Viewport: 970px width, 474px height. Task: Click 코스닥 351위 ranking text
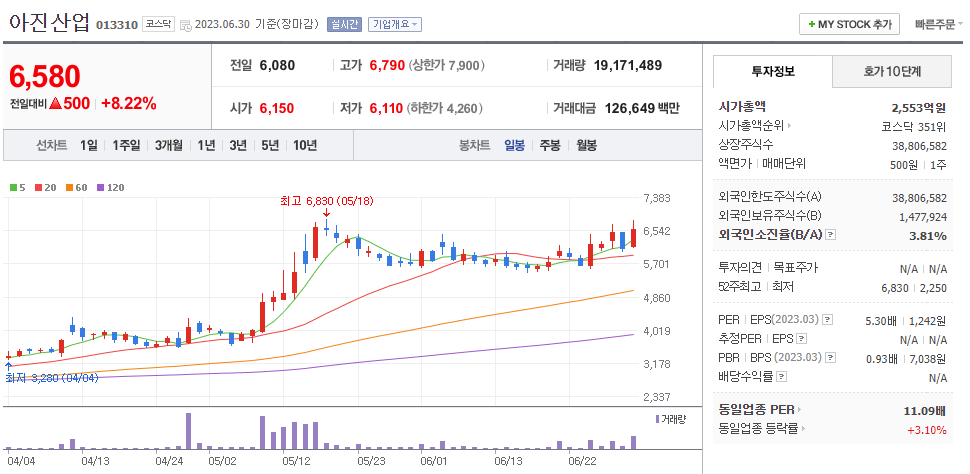point(914,126)
